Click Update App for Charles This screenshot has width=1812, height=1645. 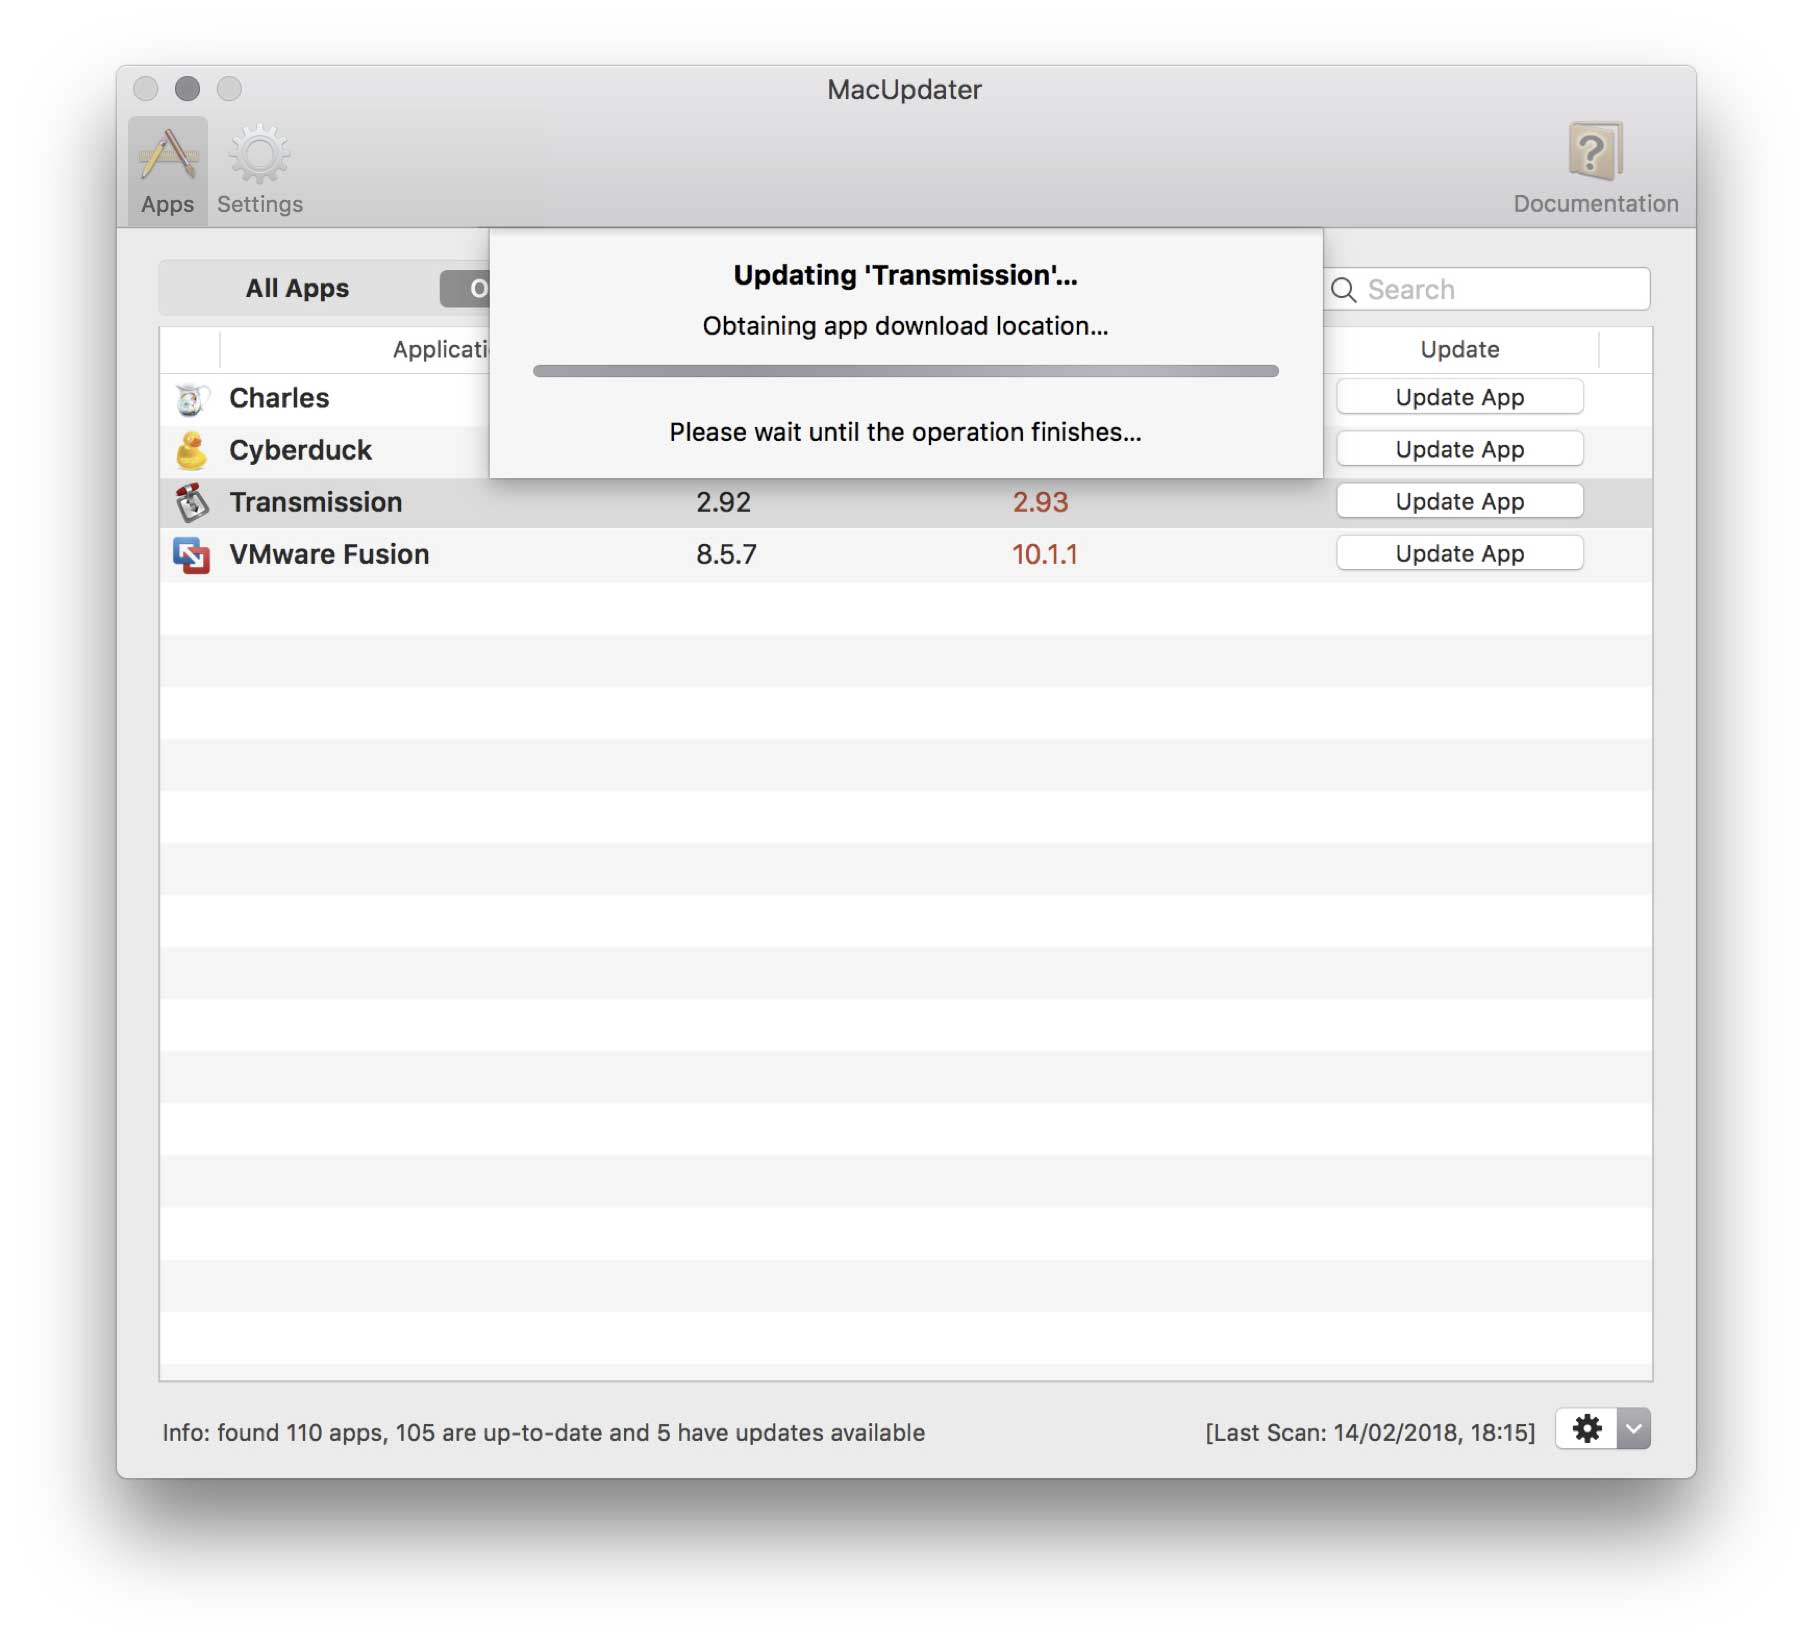pyautogui.click(x=1459, y=397)
